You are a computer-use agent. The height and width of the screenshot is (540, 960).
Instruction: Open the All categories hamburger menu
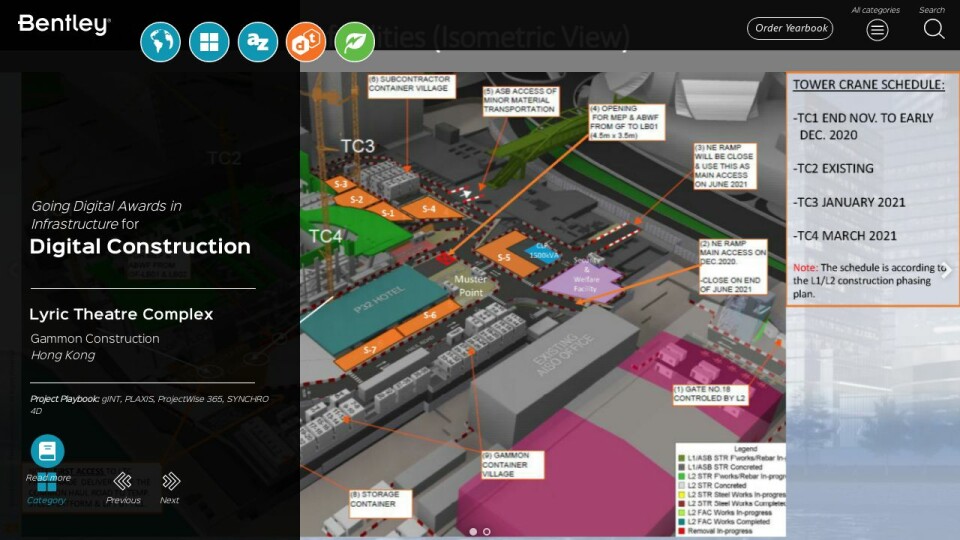877,29
